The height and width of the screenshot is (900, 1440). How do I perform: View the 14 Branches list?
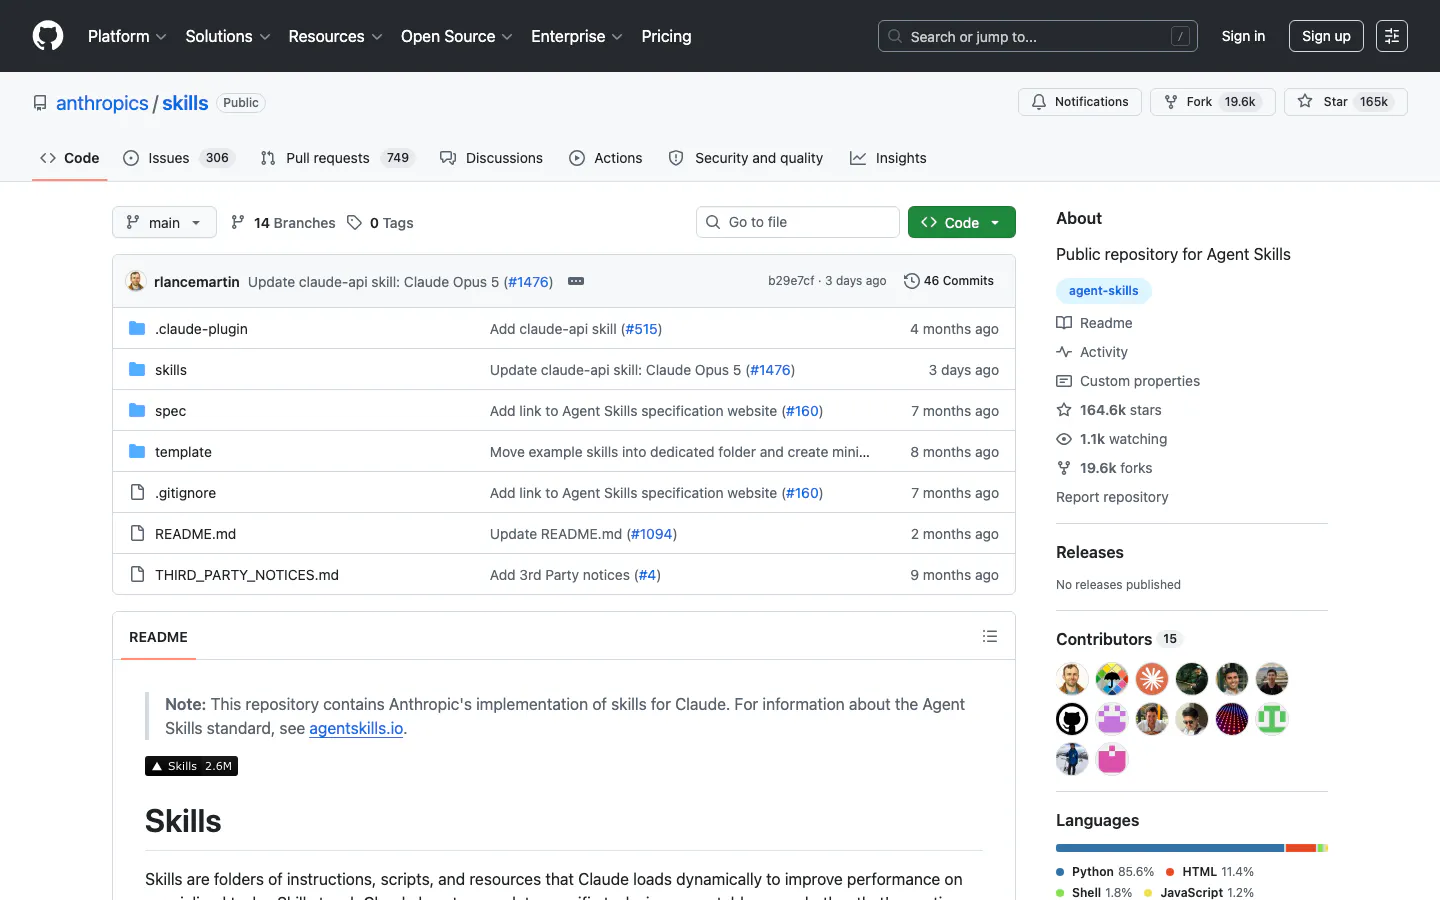pyautogui.click(x=283, y=223)
